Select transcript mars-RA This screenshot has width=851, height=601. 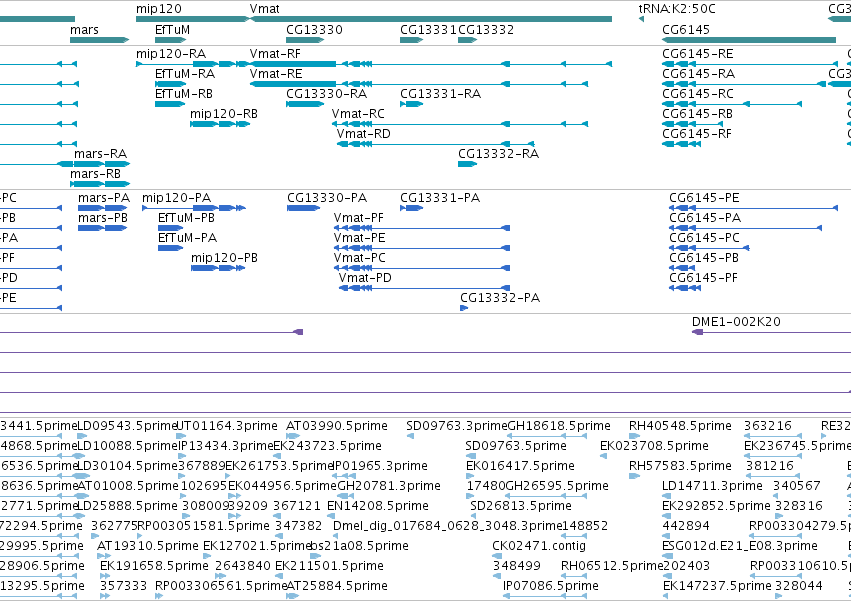tap(100, 154)
